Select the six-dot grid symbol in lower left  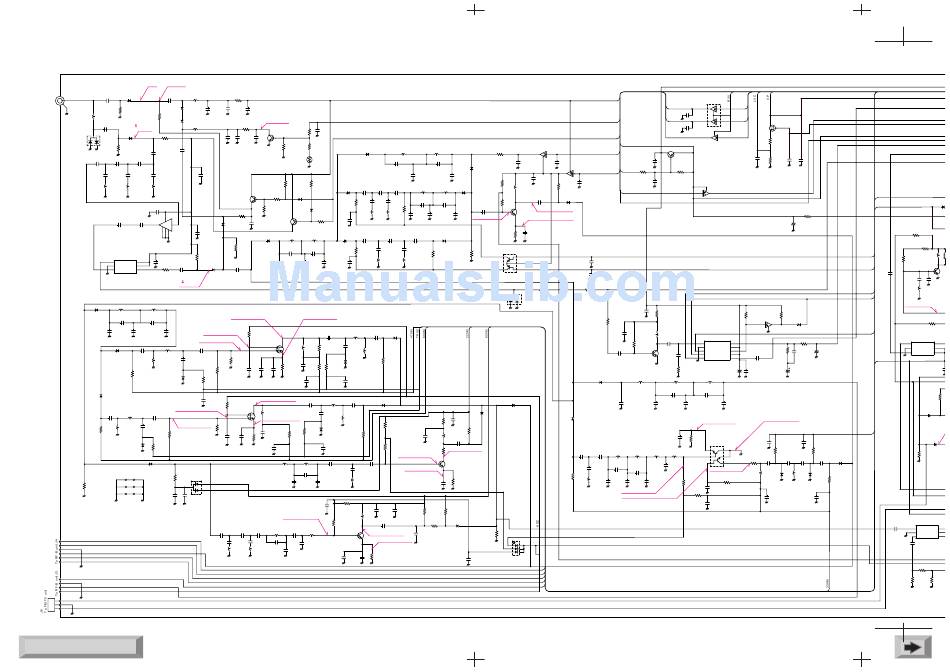pyautogui.click(x=128, y=490)
